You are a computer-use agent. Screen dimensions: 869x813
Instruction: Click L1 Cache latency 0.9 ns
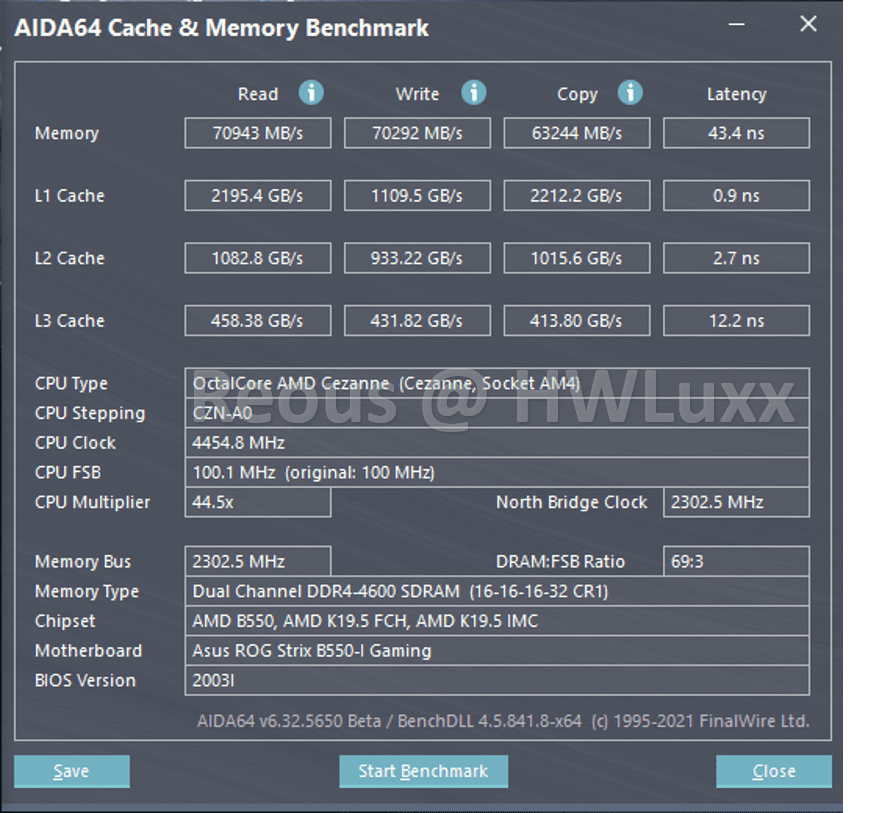(x=737, y=196)
